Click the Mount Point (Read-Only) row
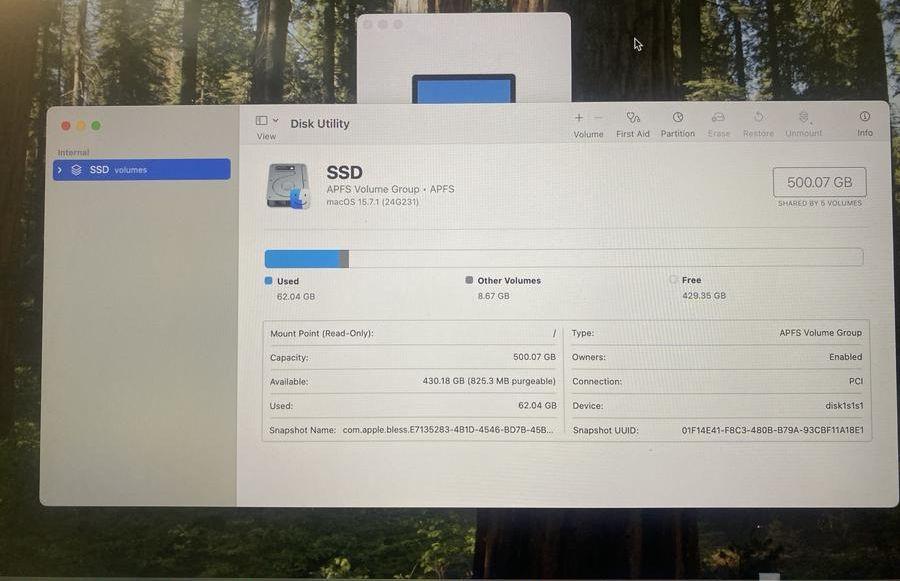 (413, 334)
